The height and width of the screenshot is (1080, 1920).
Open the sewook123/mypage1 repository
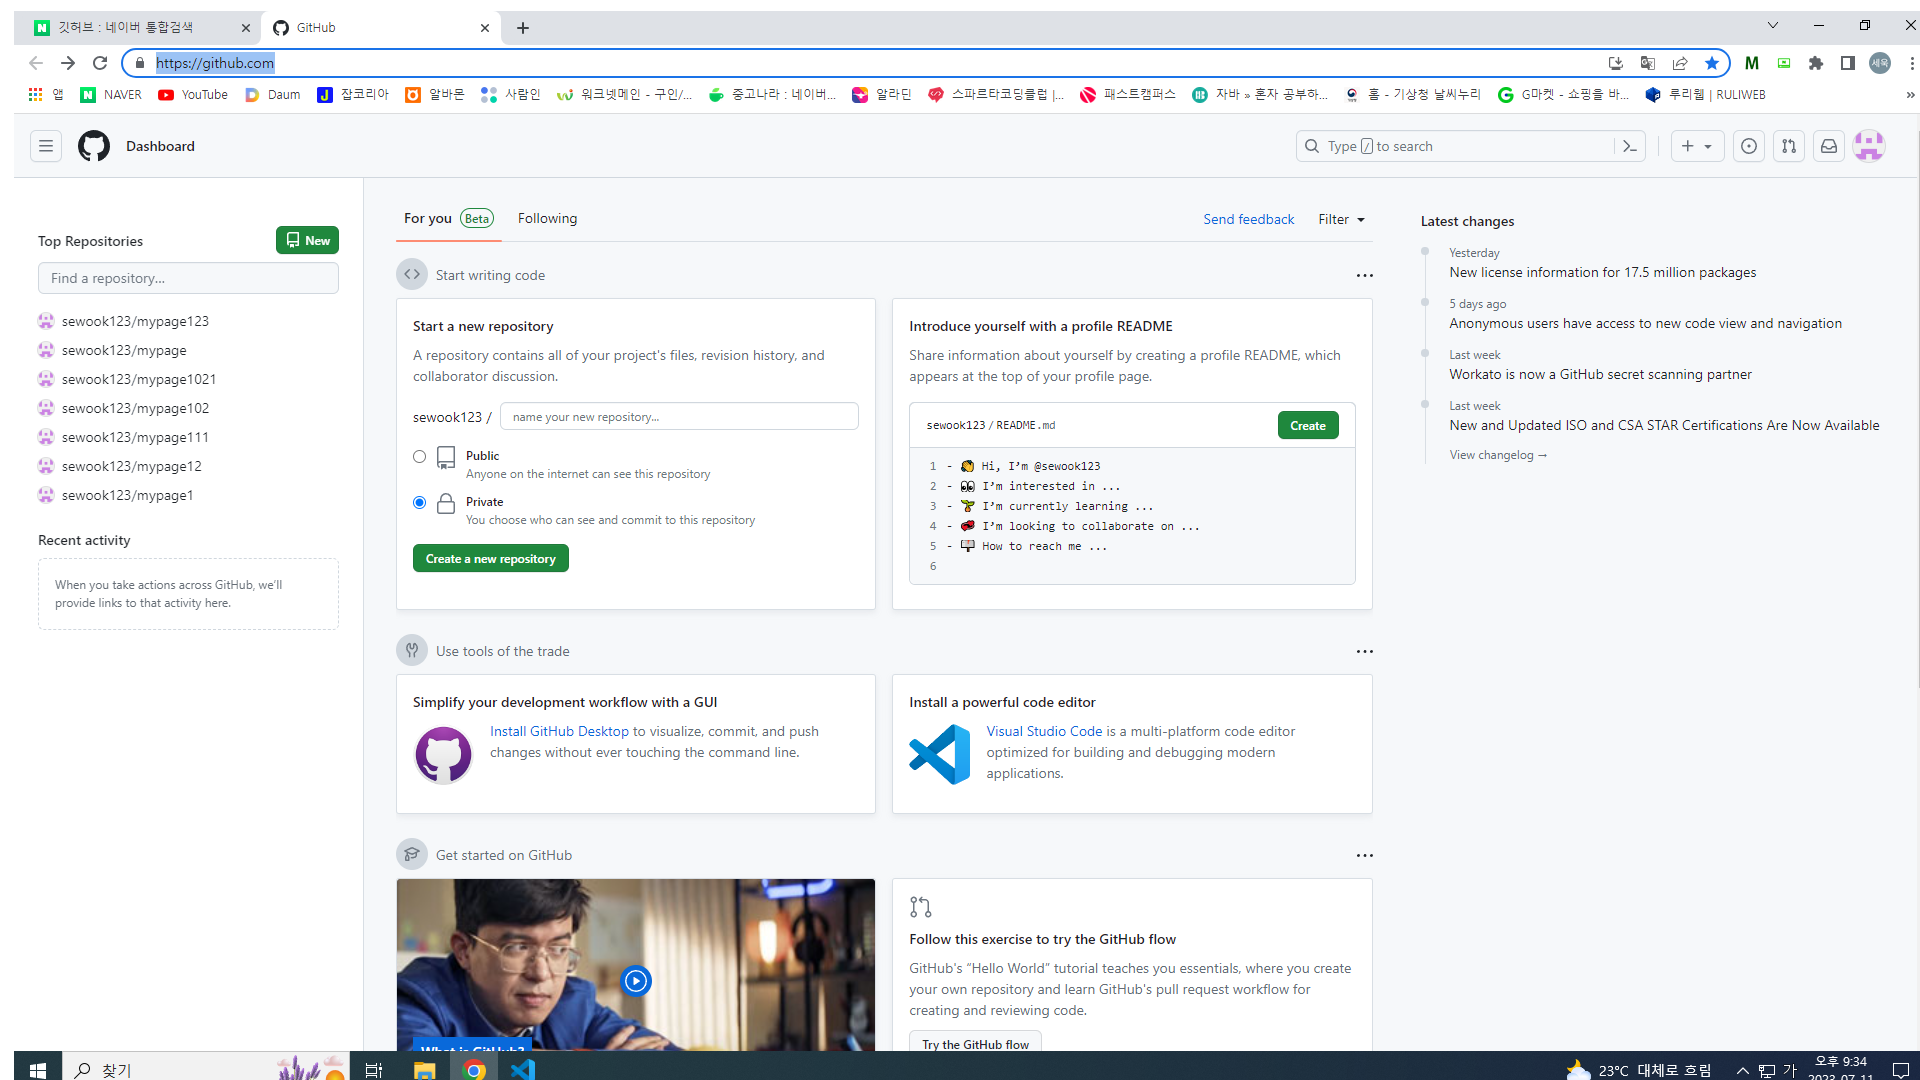click(x=128, y=495)
